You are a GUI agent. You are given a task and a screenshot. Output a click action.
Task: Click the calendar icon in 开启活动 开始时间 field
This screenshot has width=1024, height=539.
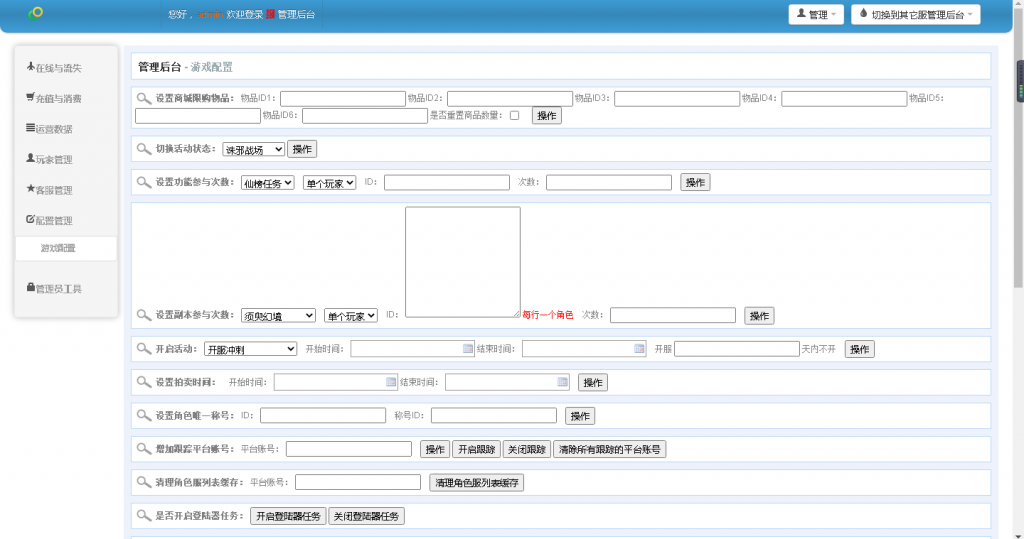468,349
